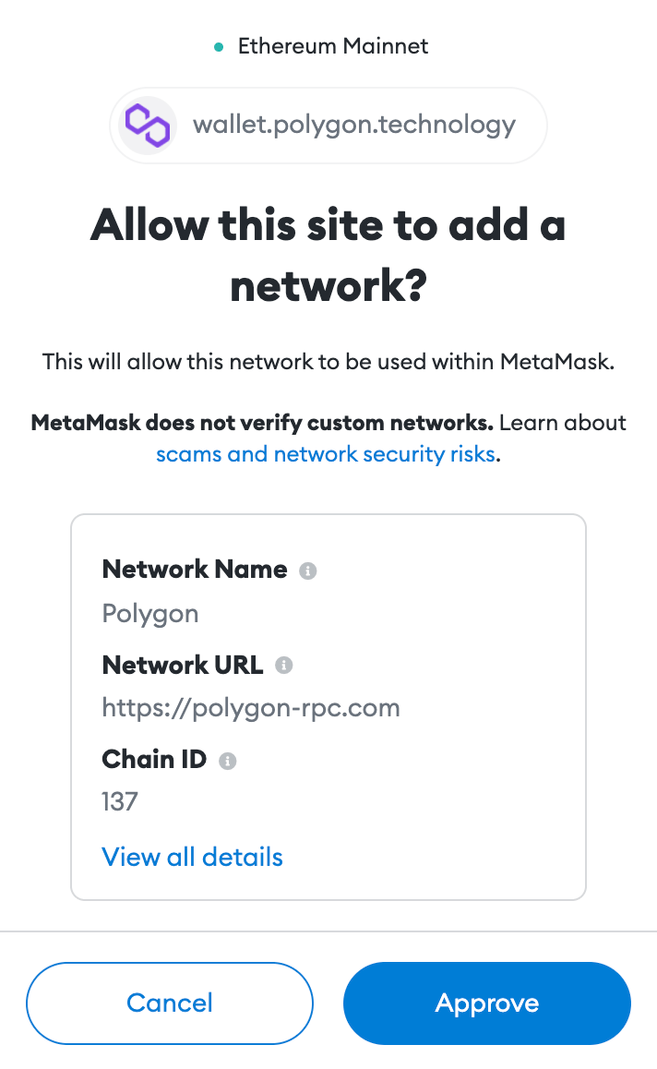657x1069 pixels.
Task: Click the Network URL info icon
Action: [284, 665]
